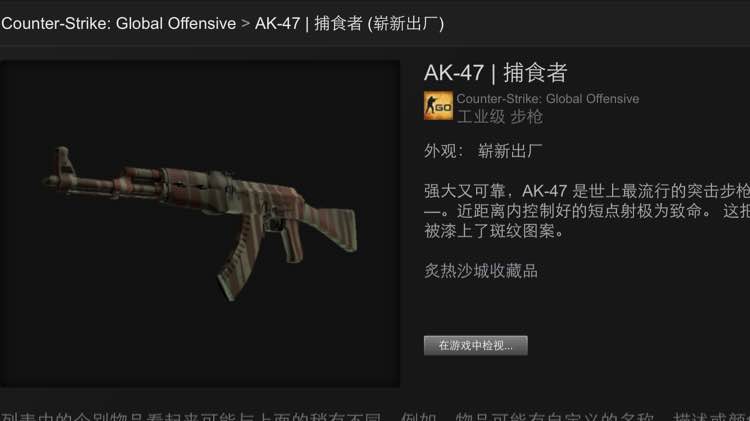Click the AK-47 rifle preview image
750x421 pixels.
point(200,223)
